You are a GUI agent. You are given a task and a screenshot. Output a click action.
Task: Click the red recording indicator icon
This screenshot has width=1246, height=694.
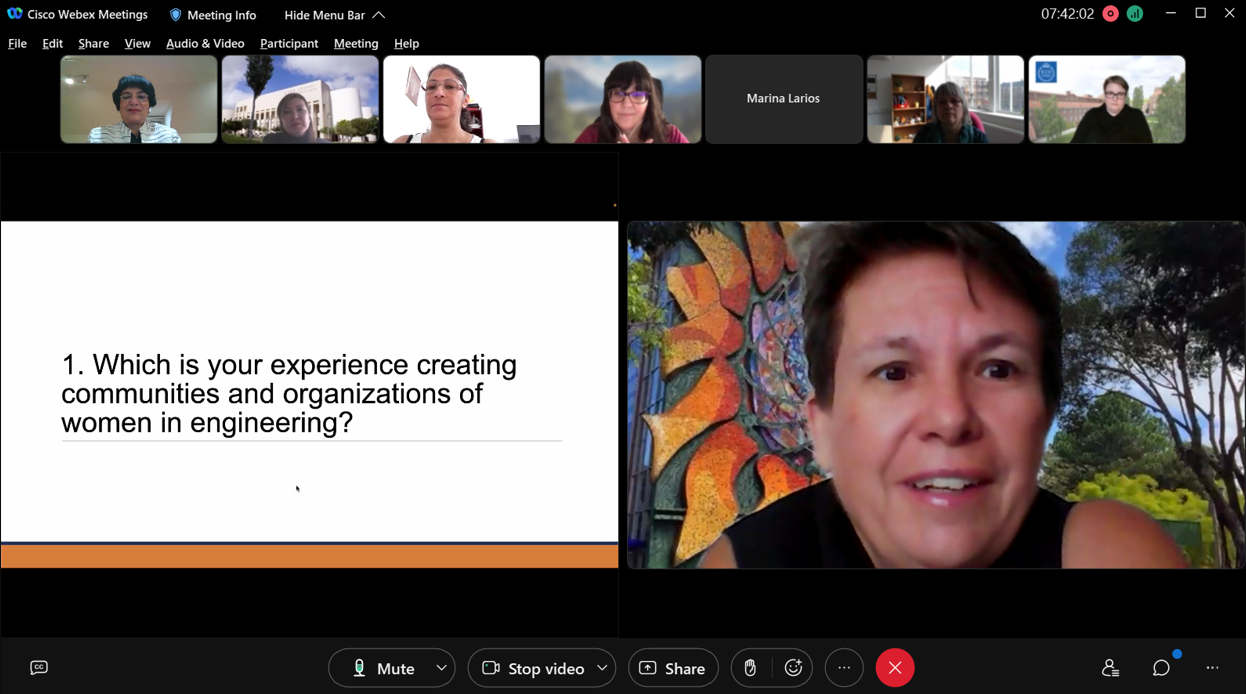pyautogui.click(x=1110, y=14)
